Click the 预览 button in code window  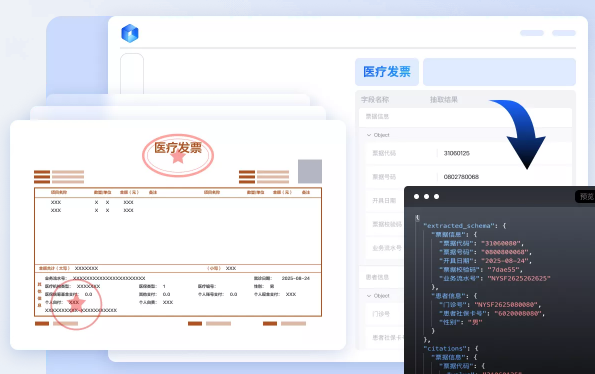[x=586, y=196]
